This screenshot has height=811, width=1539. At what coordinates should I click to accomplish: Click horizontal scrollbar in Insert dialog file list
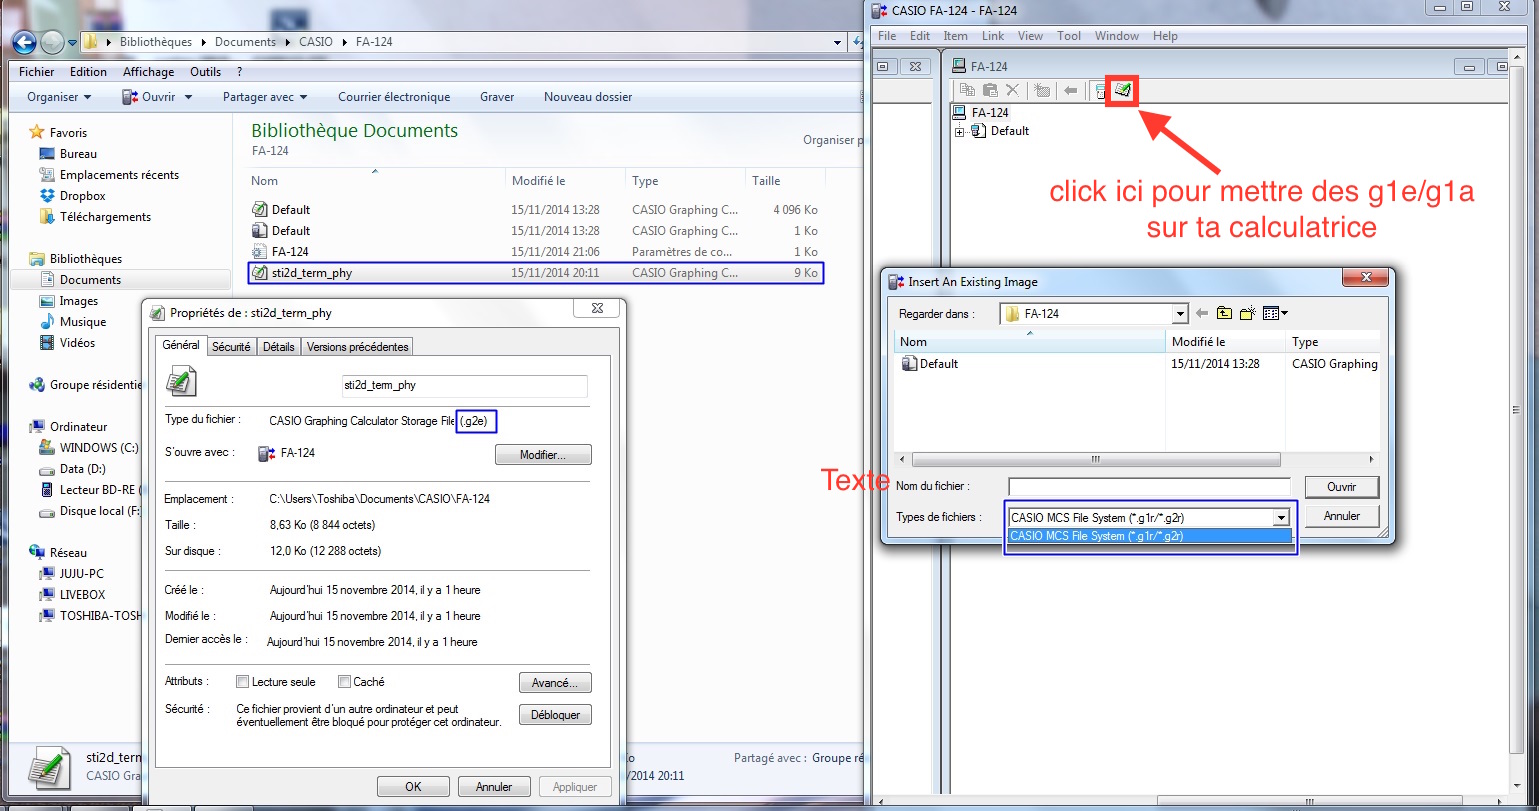(x=1097, y=460)
